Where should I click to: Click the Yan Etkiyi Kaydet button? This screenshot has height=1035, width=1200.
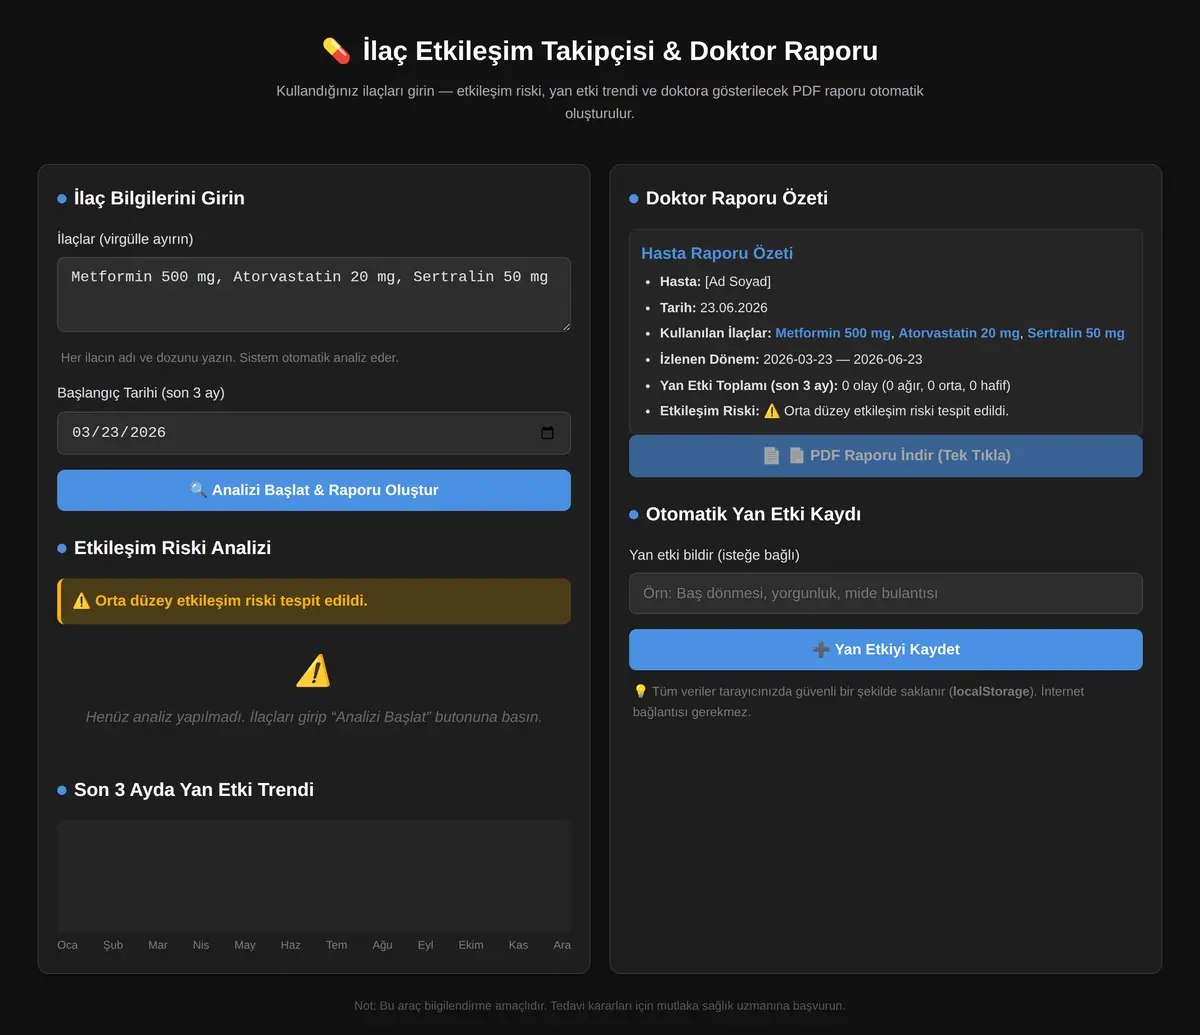pyautogui.click(x=886, y=649)
